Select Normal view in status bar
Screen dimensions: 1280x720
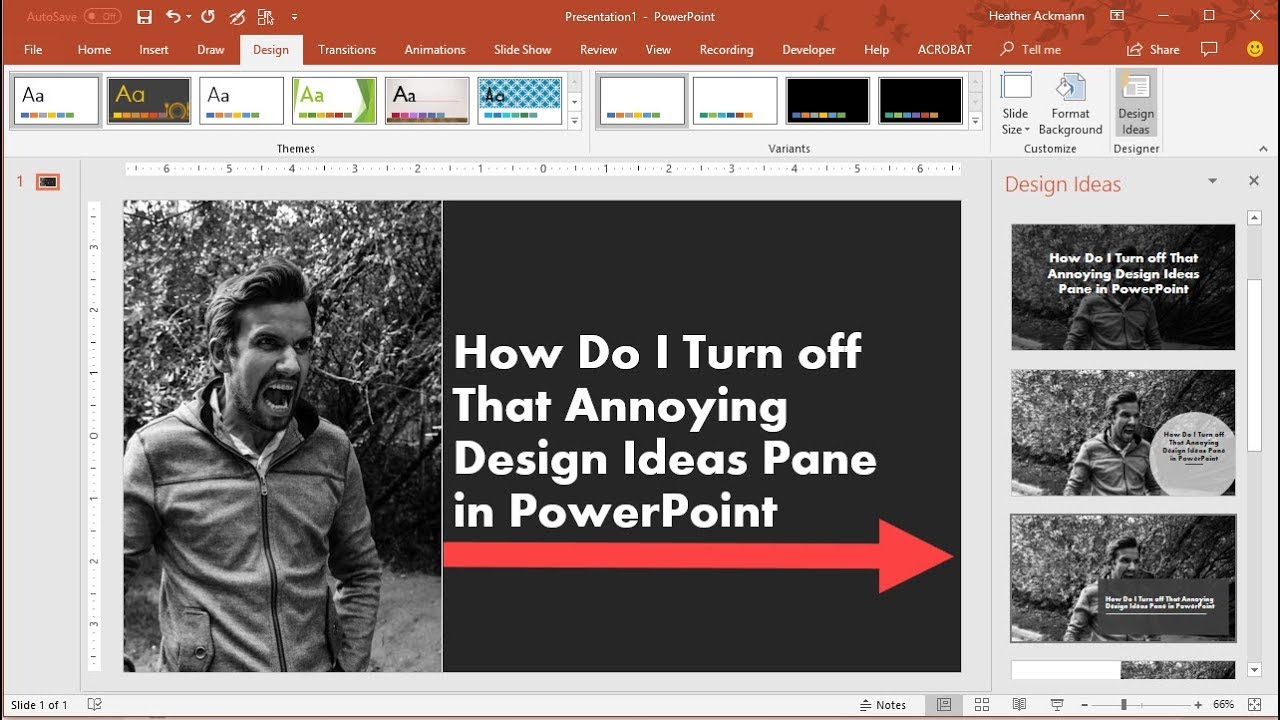click(944, 705)
